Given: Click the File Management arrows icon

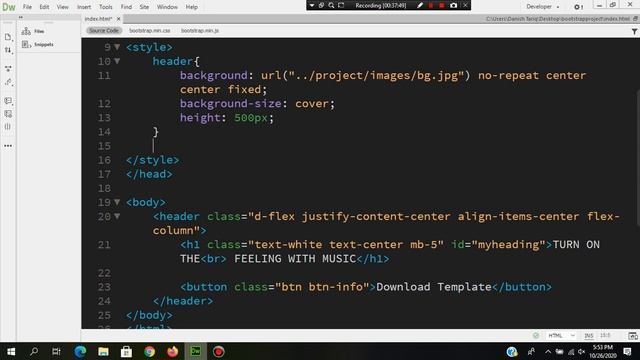Looking at the screenshot, I should click(8, 50).
